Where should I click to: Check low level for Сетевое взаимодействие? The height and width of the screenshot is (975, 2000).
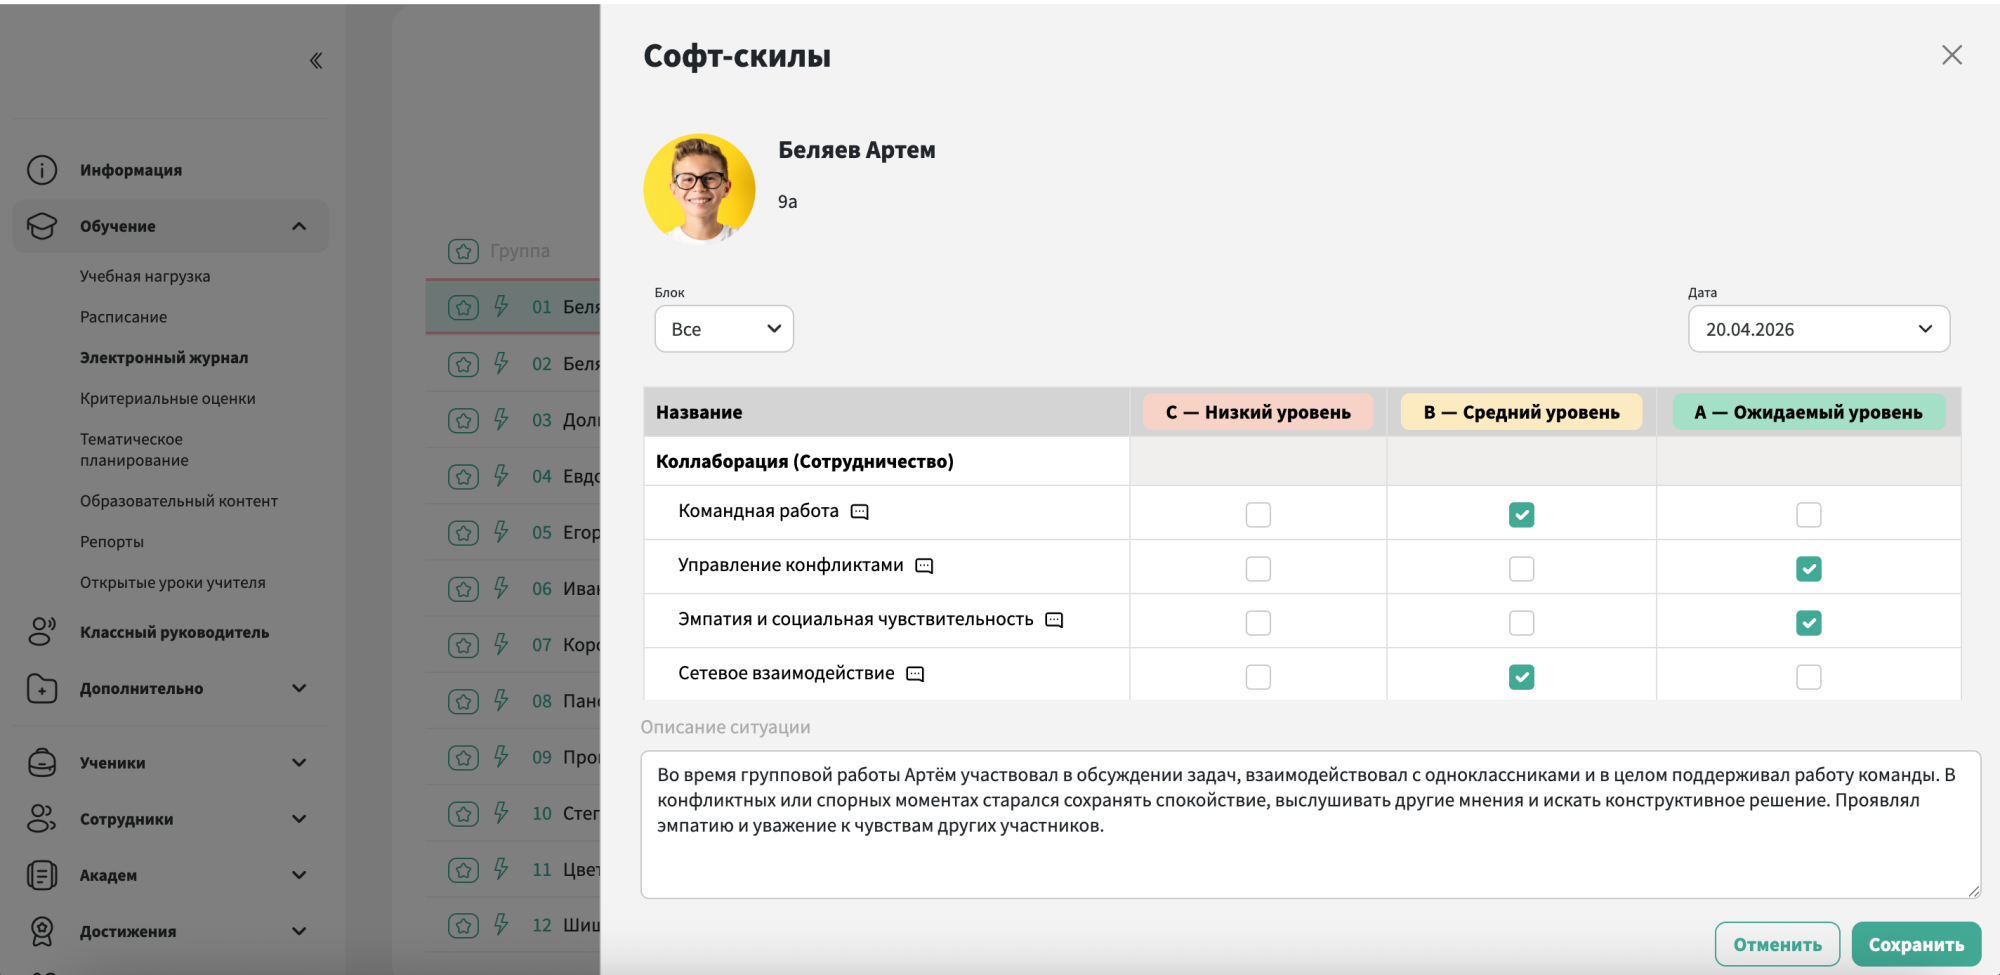click(x=1258, y=677)
